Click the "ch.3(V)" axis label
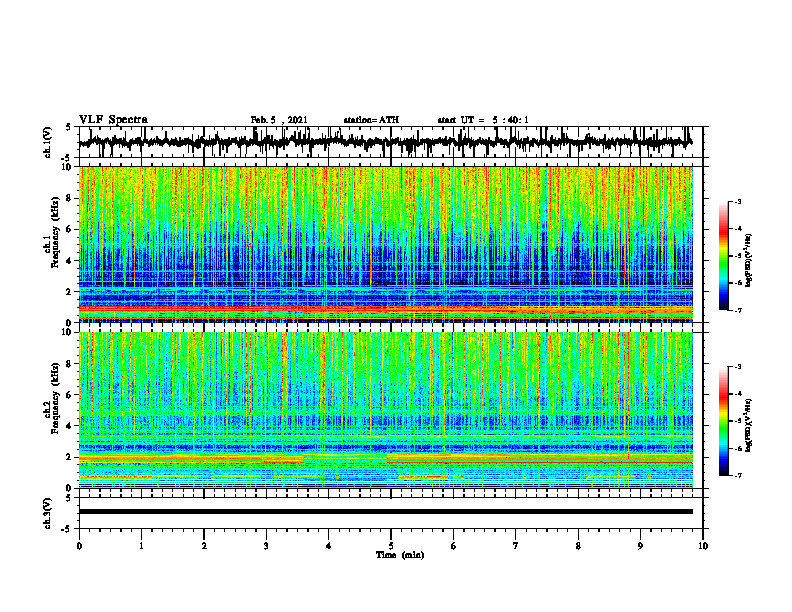The width and height of the screenshot is (792, 612). (x=47, y=513)
